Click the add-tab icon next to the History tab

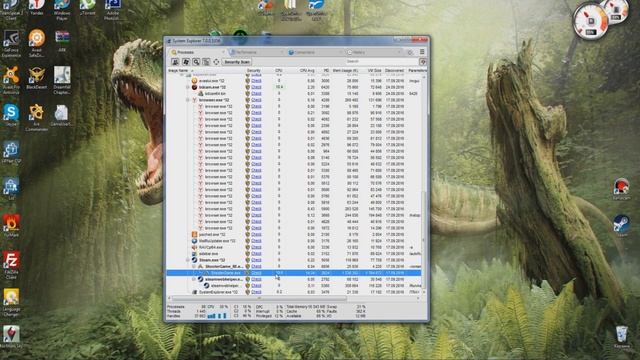[x=410, y=52]
